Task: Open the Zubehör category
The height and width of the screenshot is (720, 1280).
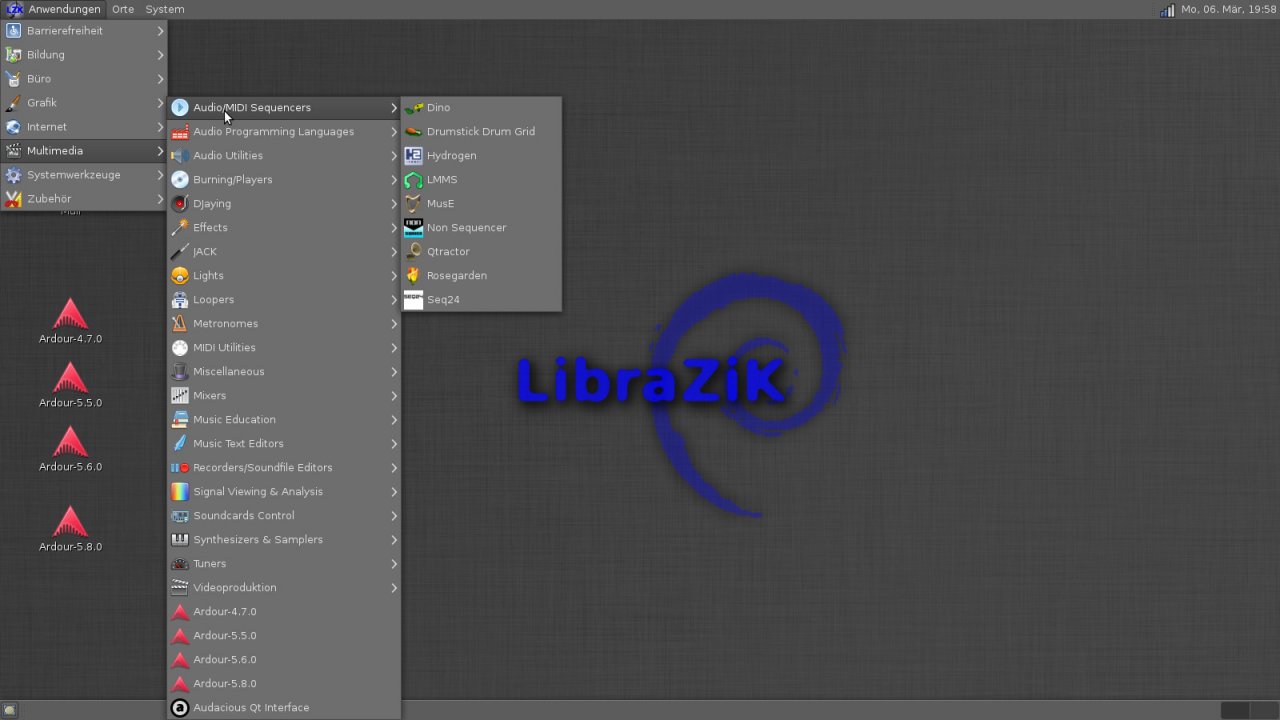Action: coord(84,199)
